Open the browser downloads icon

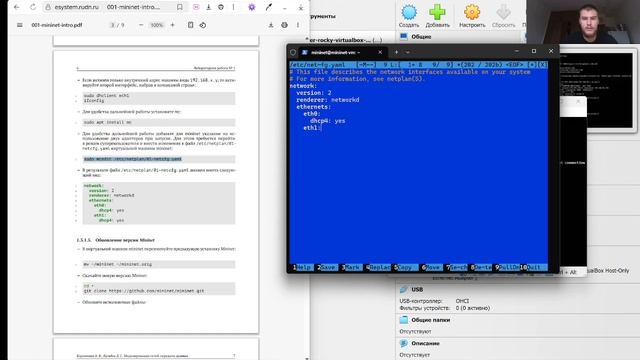tap(209, 7)
